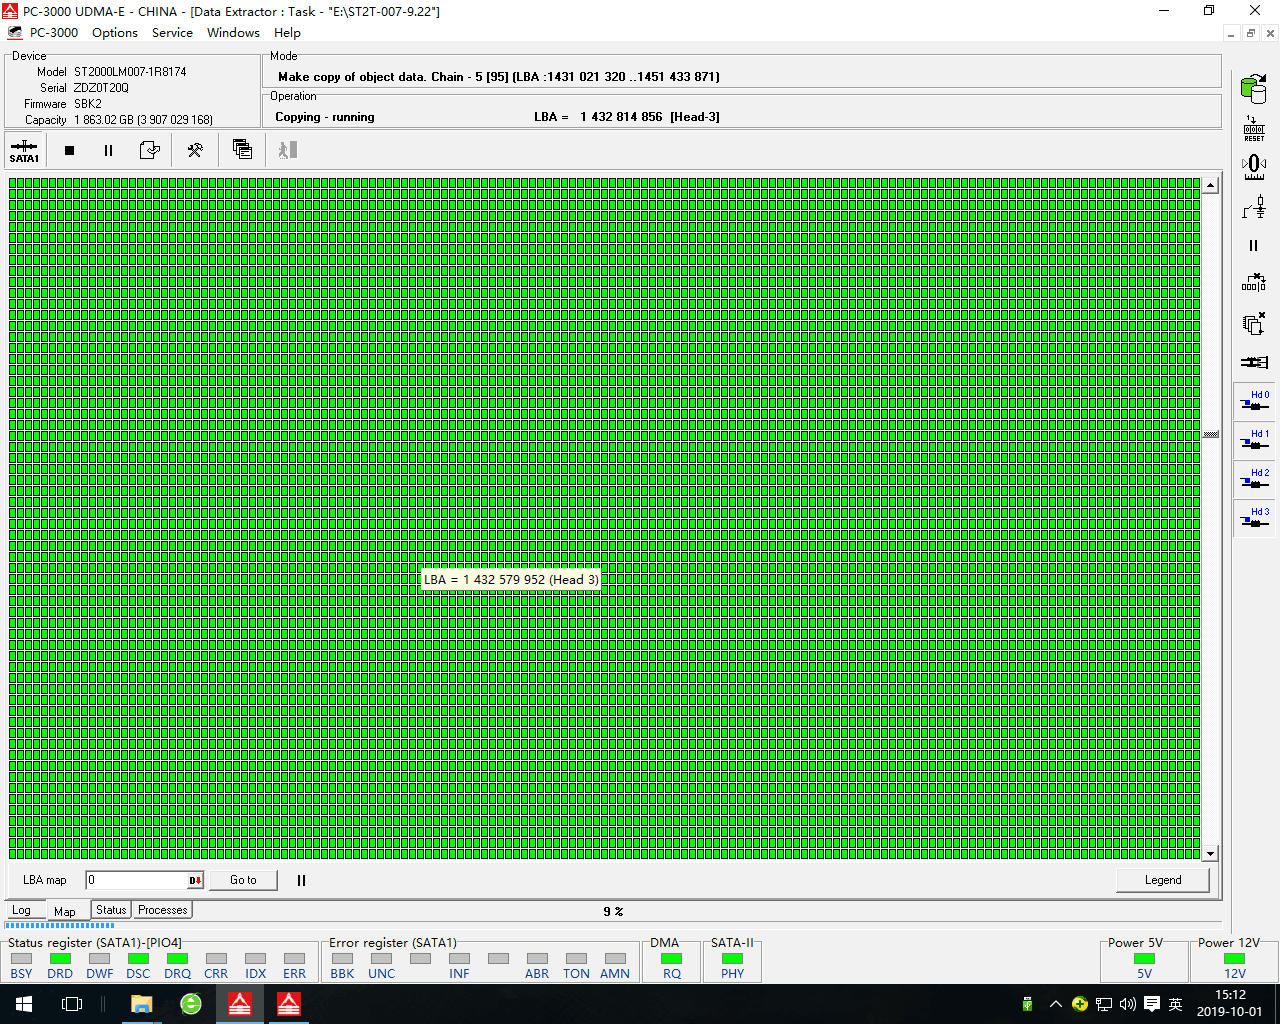Image resolution: width=1280 pixels, height=1024 pixels.
Task: Open the hammer and wrench settings icon
Action: [195, 150]
